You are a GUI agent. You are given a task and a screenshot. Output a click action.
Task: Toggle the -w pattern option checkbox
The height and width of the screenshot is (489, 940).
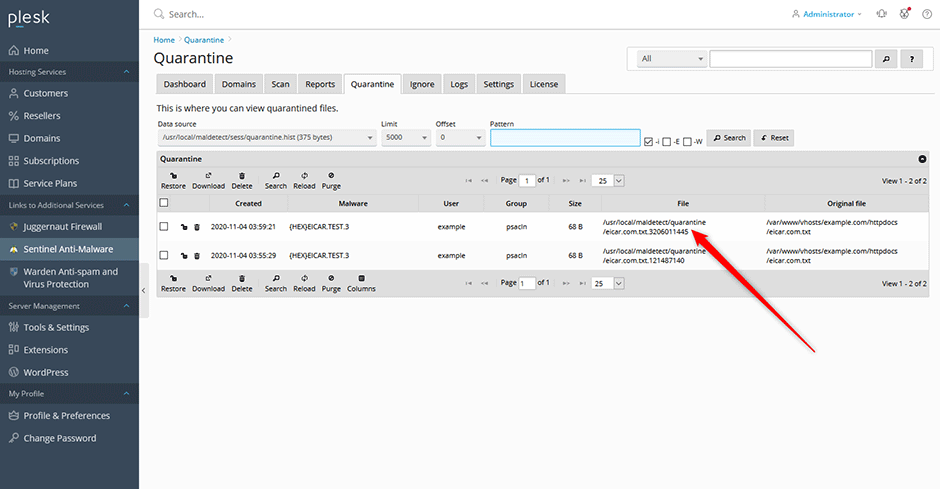pos(688,142)
